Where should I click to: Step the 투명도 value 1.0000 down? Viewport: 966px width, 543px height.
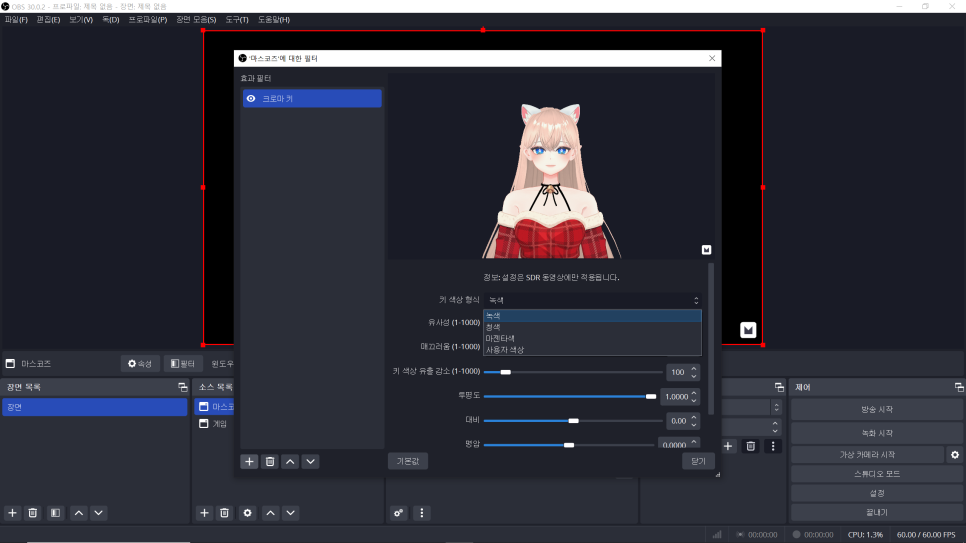[x=694, y=400]
